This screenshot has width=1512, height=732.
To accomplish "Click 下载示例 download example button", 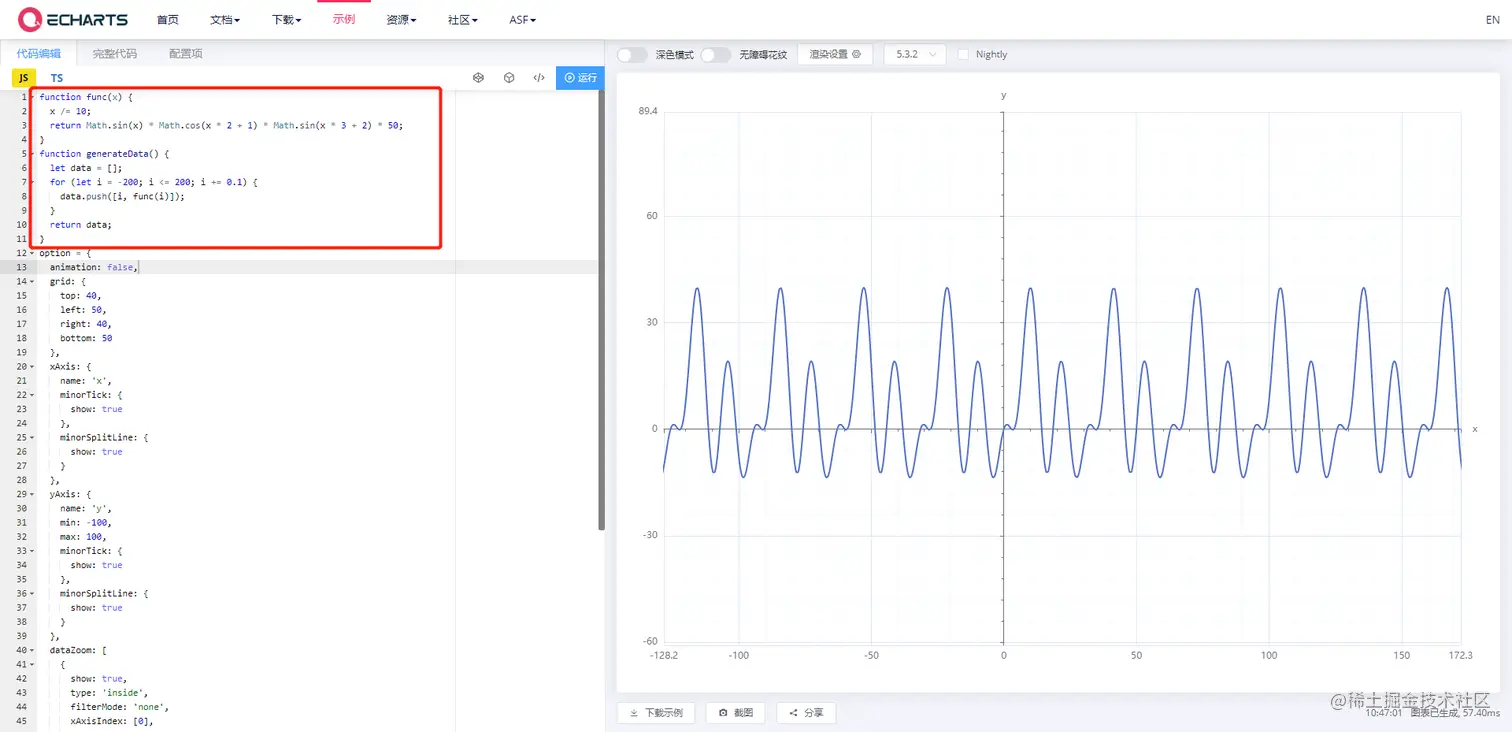I will (x=656, y=713).
